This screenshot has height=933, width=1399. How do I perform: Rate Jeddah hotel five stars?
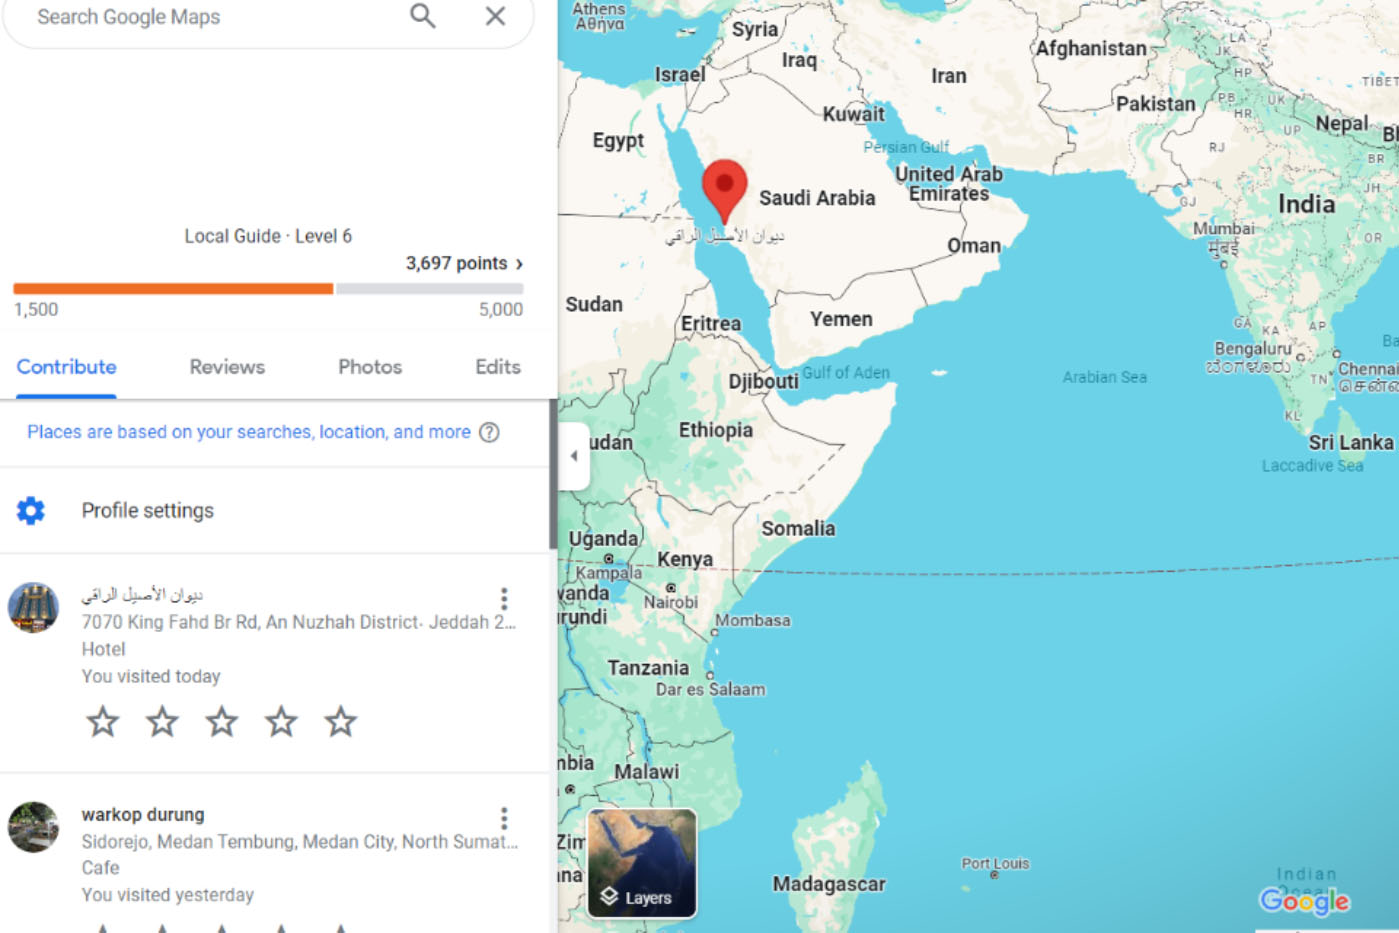340,721
